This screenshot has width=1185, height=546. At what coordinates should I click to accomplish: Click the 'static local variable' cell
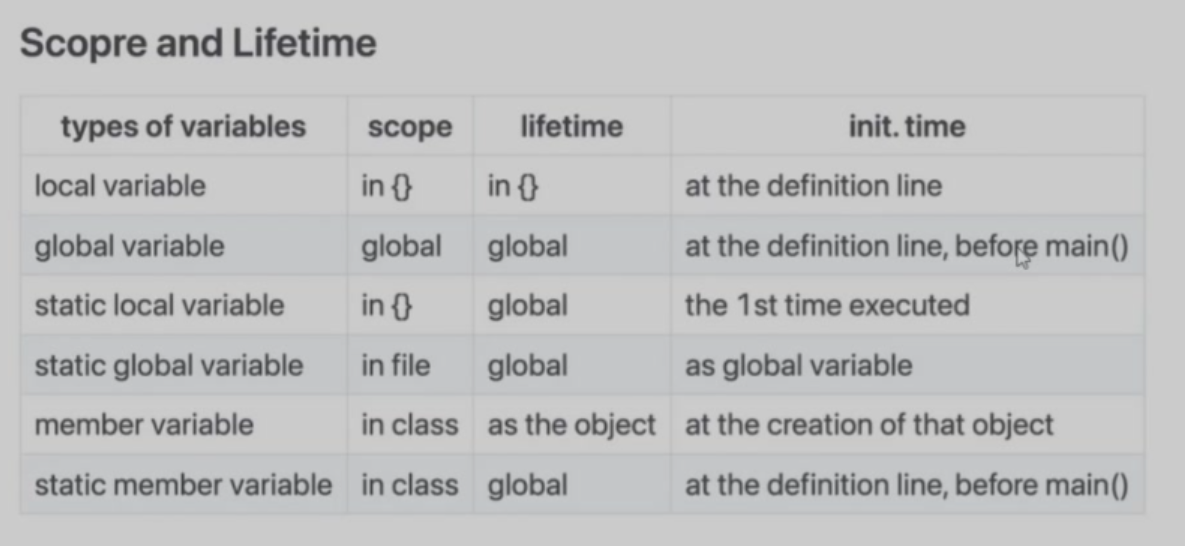[159, 306]
